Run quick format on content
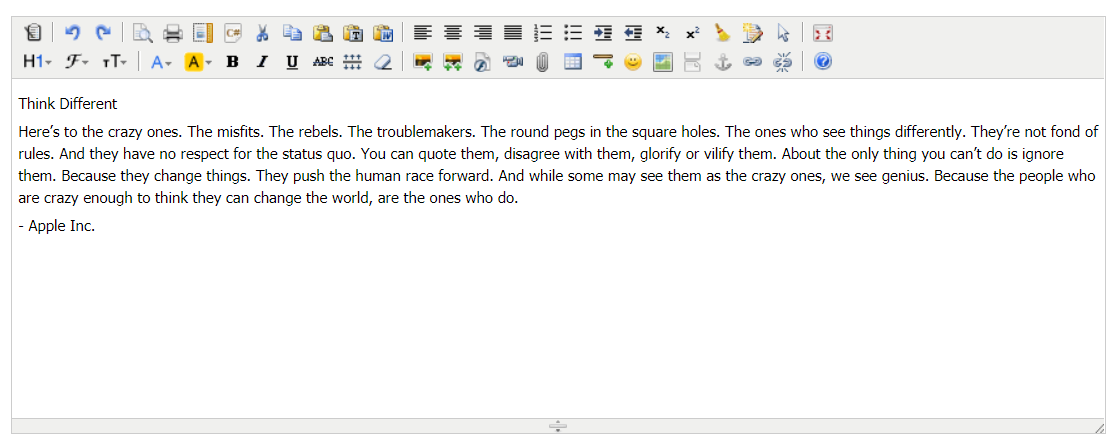 (x=753, y=33)
